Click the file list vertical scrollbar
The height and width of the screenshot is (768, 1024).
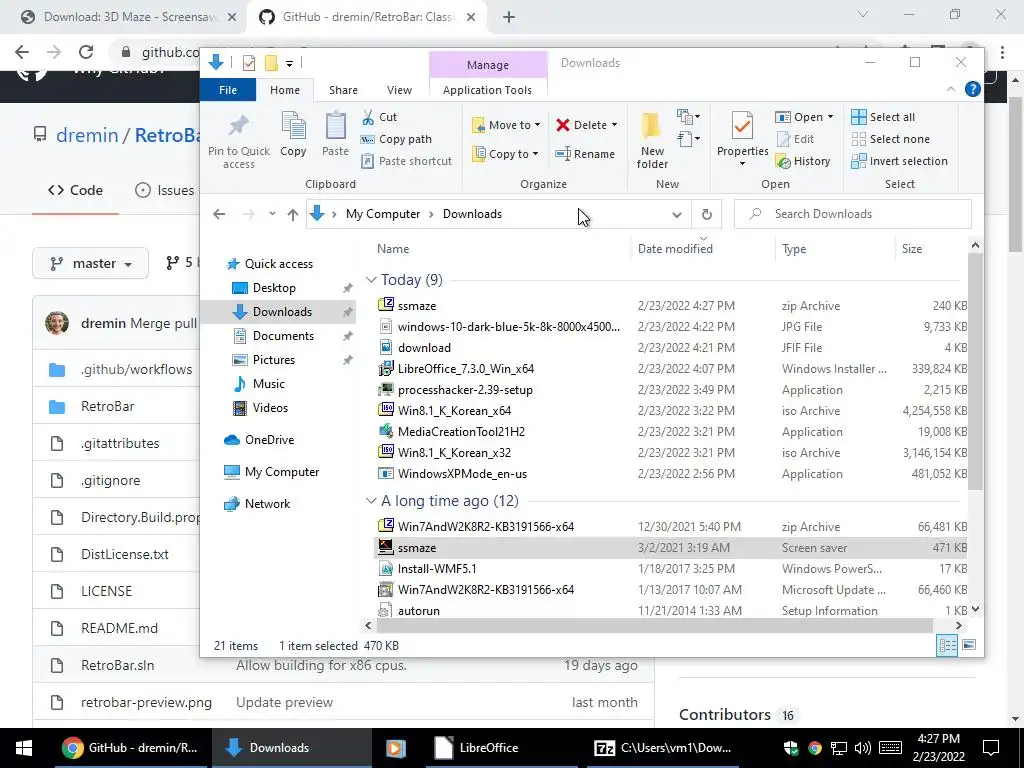pos(975,370)
